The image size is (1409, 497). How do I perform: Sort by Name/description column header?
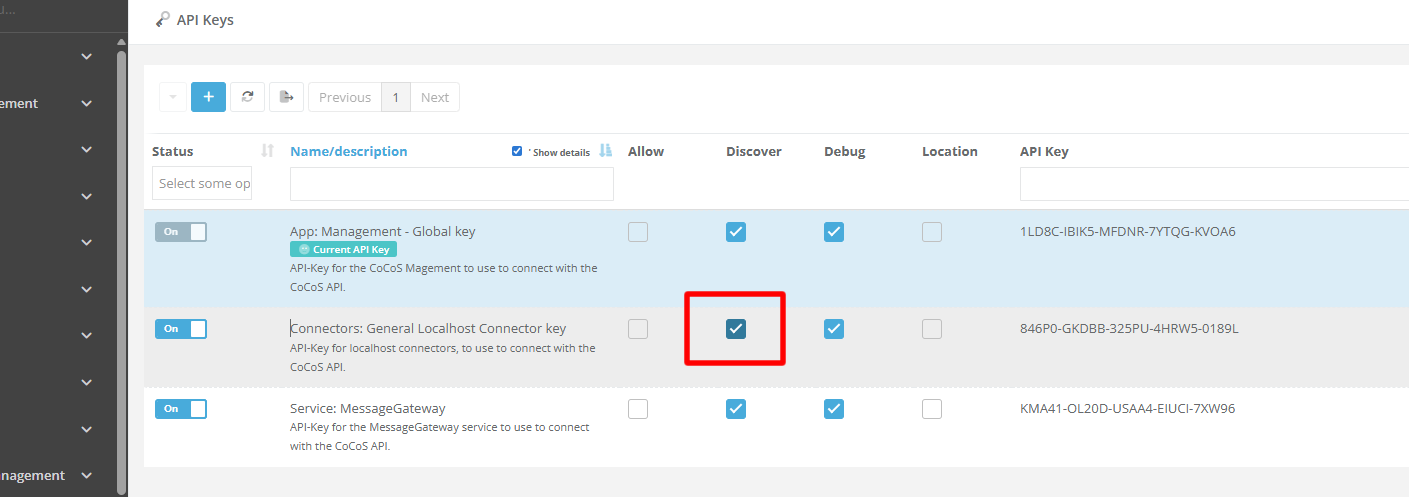pyautogui.click(x=349, y=151)
